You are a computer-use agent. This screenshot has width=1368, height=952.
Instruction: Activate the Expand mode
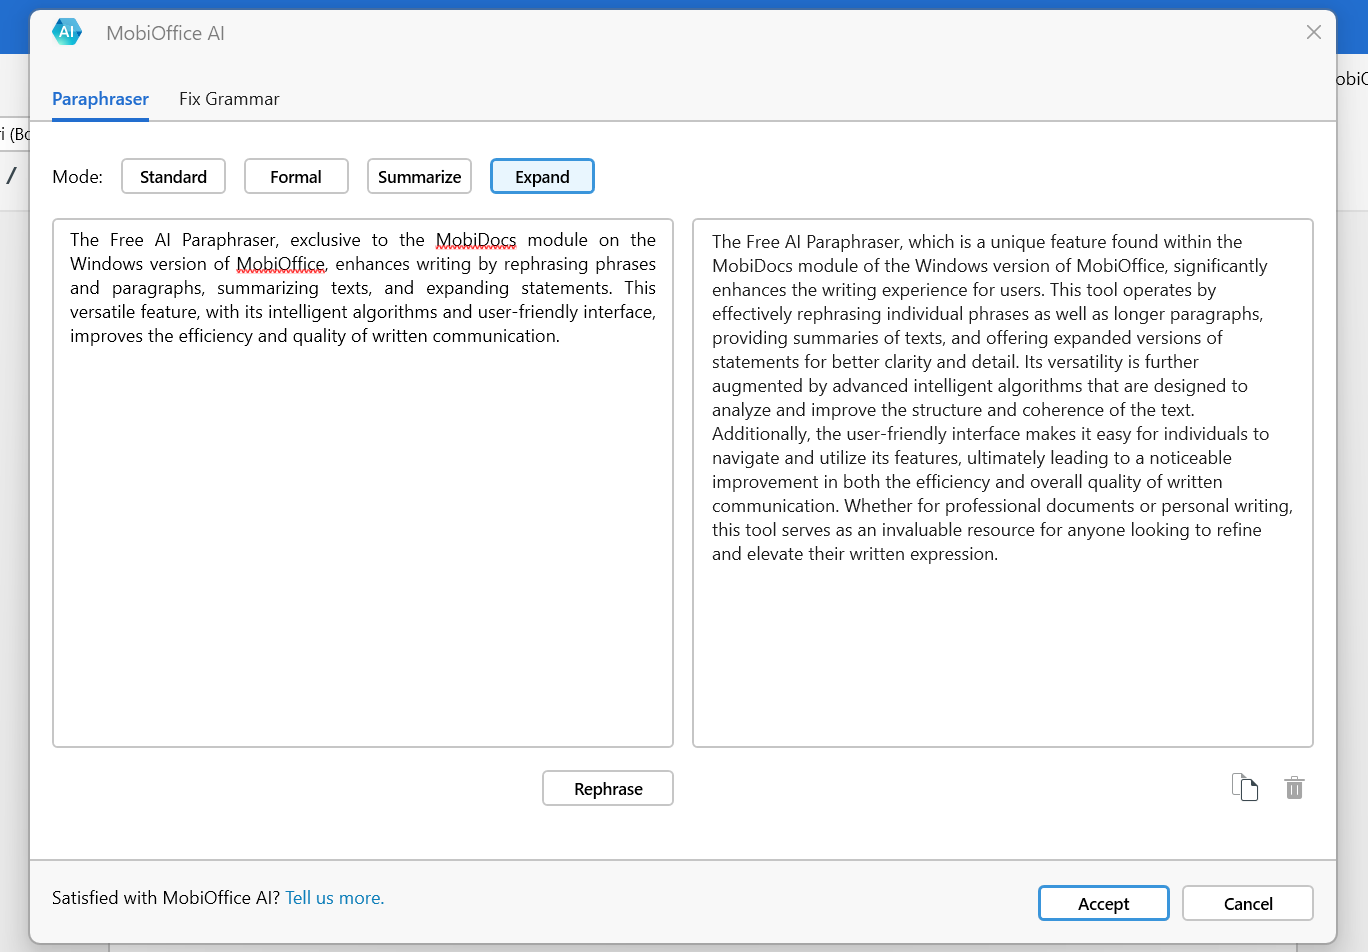point(542,176)
